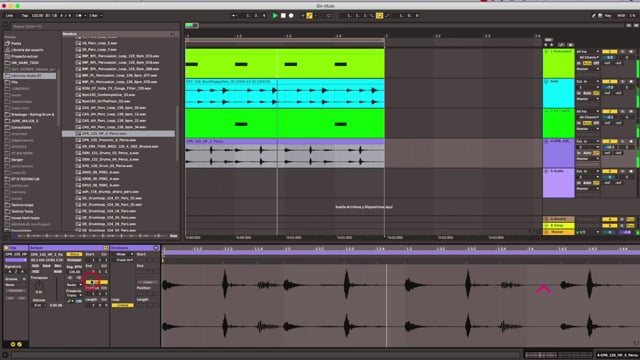Toggle the Warp button in Sample box
The width and height of the screenshot is (640, 360).
[74, 254]
